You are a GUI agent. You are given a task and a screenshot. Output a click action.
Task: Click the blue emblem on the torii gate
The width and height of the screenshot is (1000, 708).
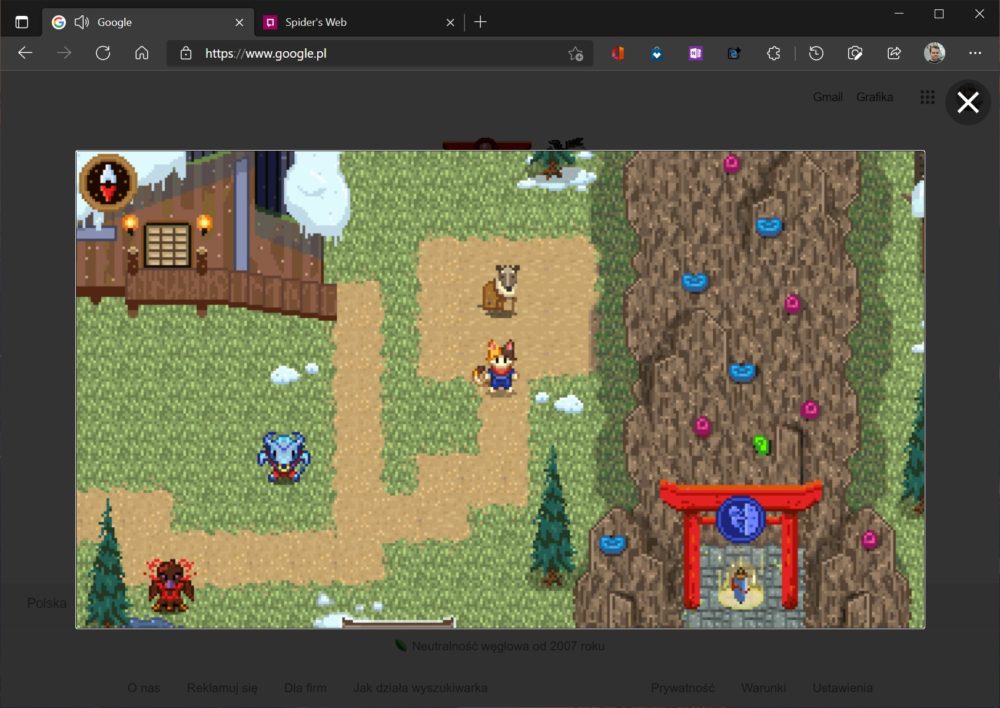click(740, 519)
